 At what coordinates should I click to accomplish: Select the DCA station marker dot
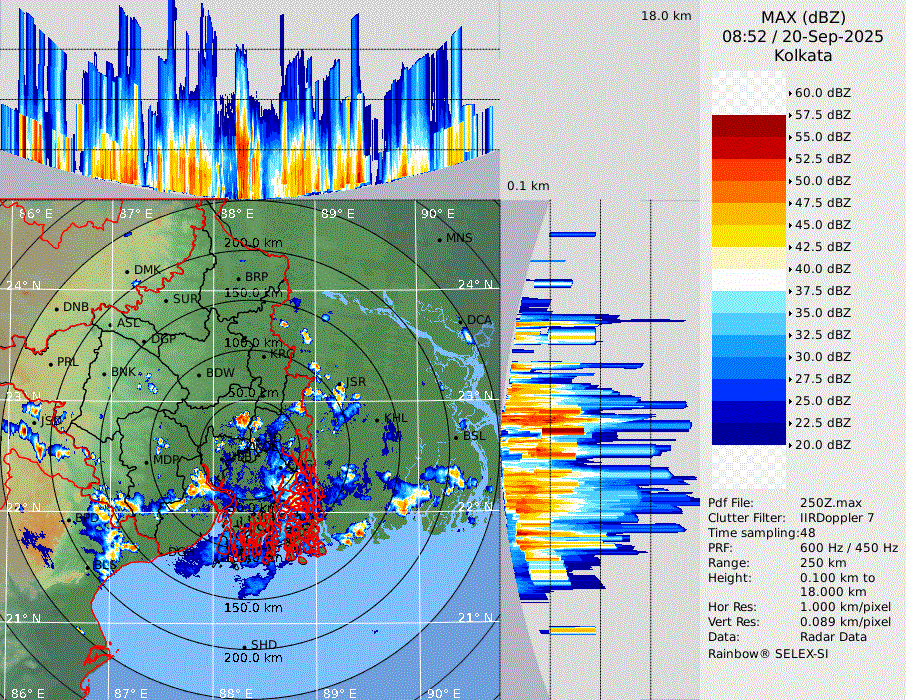coord(462,320)
